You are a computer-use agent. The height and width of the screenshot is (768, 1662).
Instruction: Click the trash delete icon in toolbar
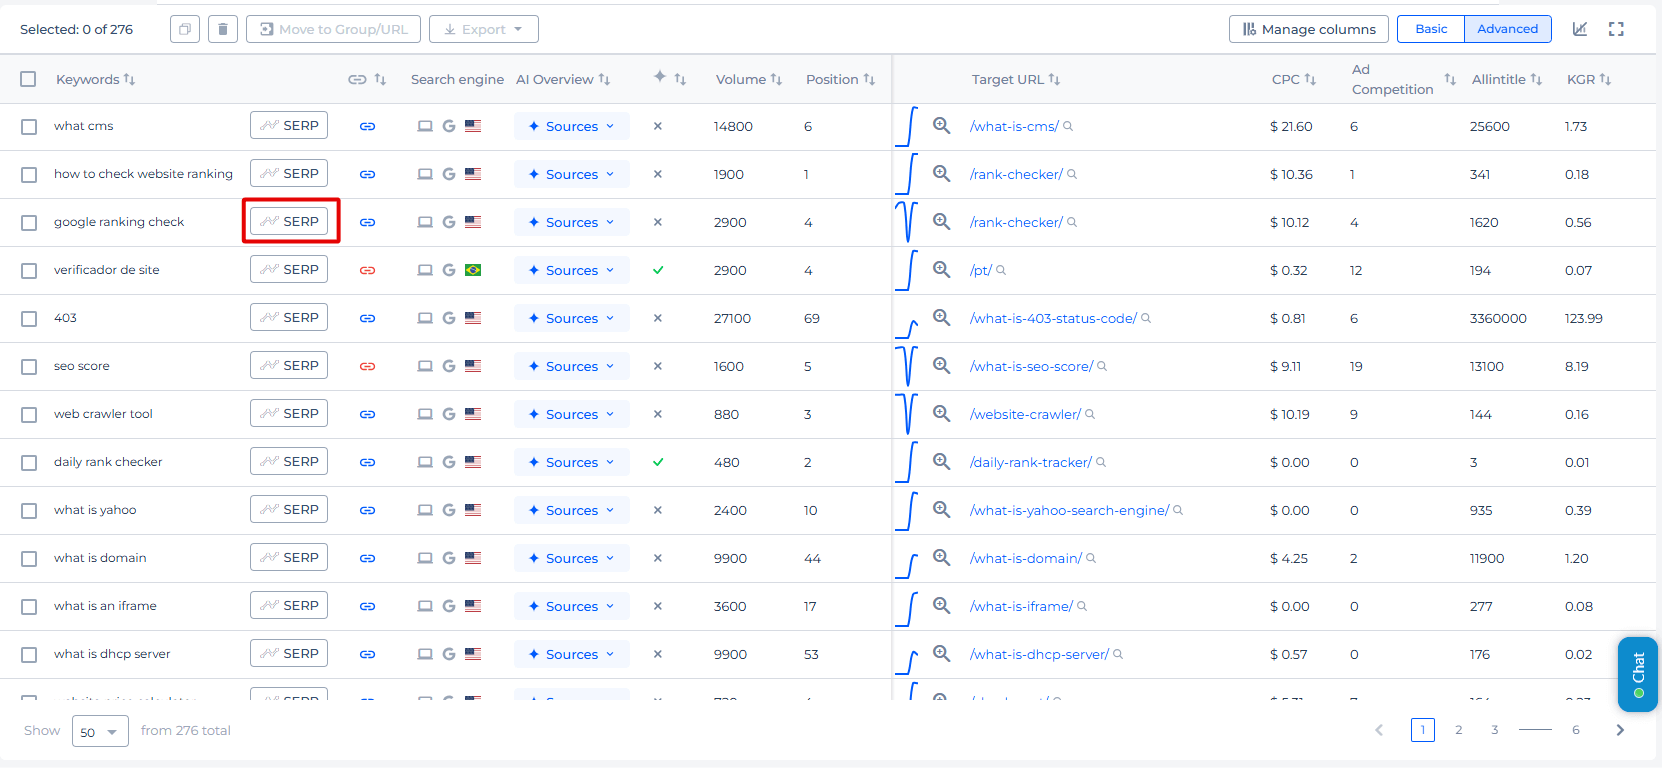tap(223, 29)
